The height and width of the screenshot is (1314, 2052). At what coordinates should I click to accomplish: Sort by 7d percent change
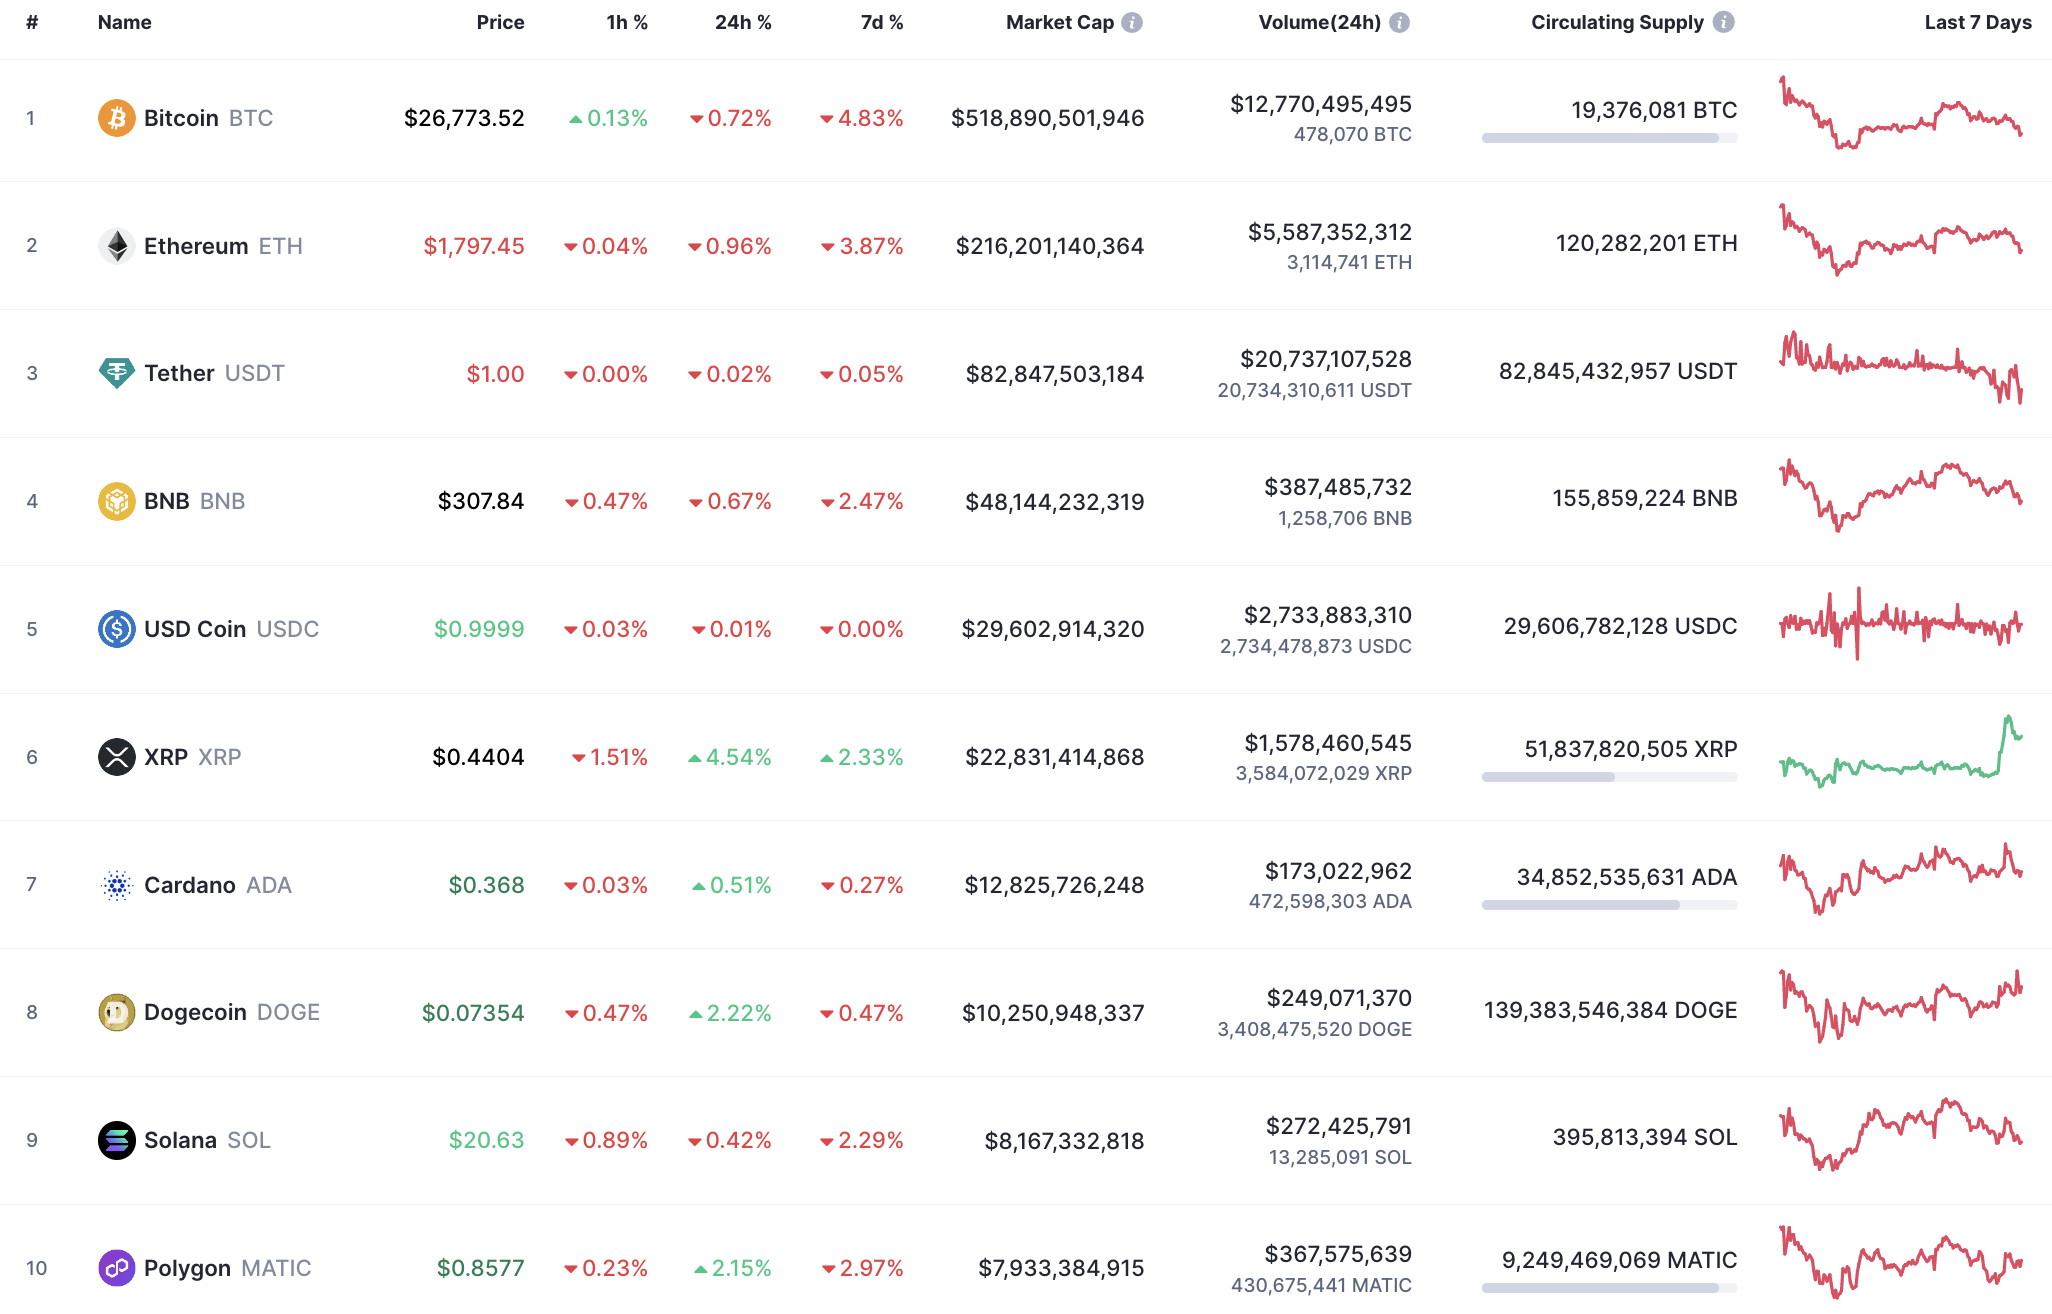(881, 22)
